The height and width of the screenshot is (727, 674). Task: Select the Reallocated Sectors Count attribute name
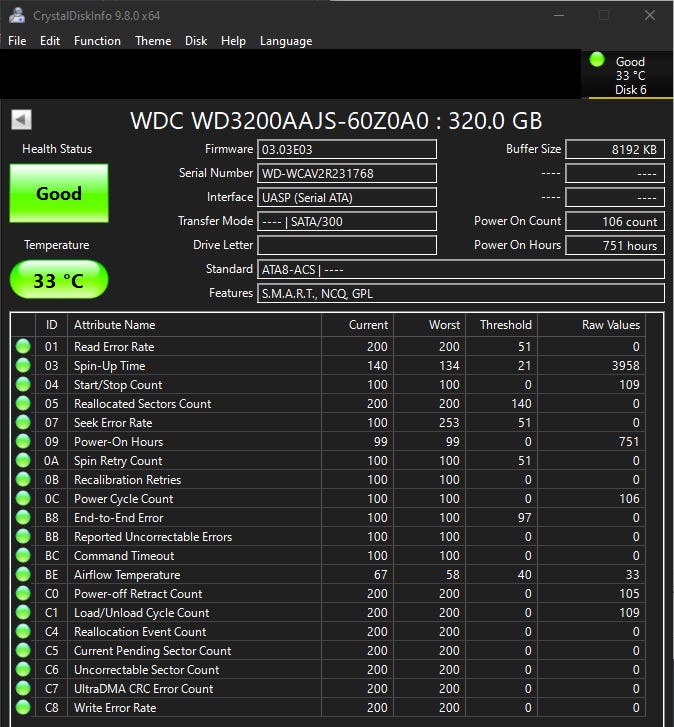click(142, 403)
